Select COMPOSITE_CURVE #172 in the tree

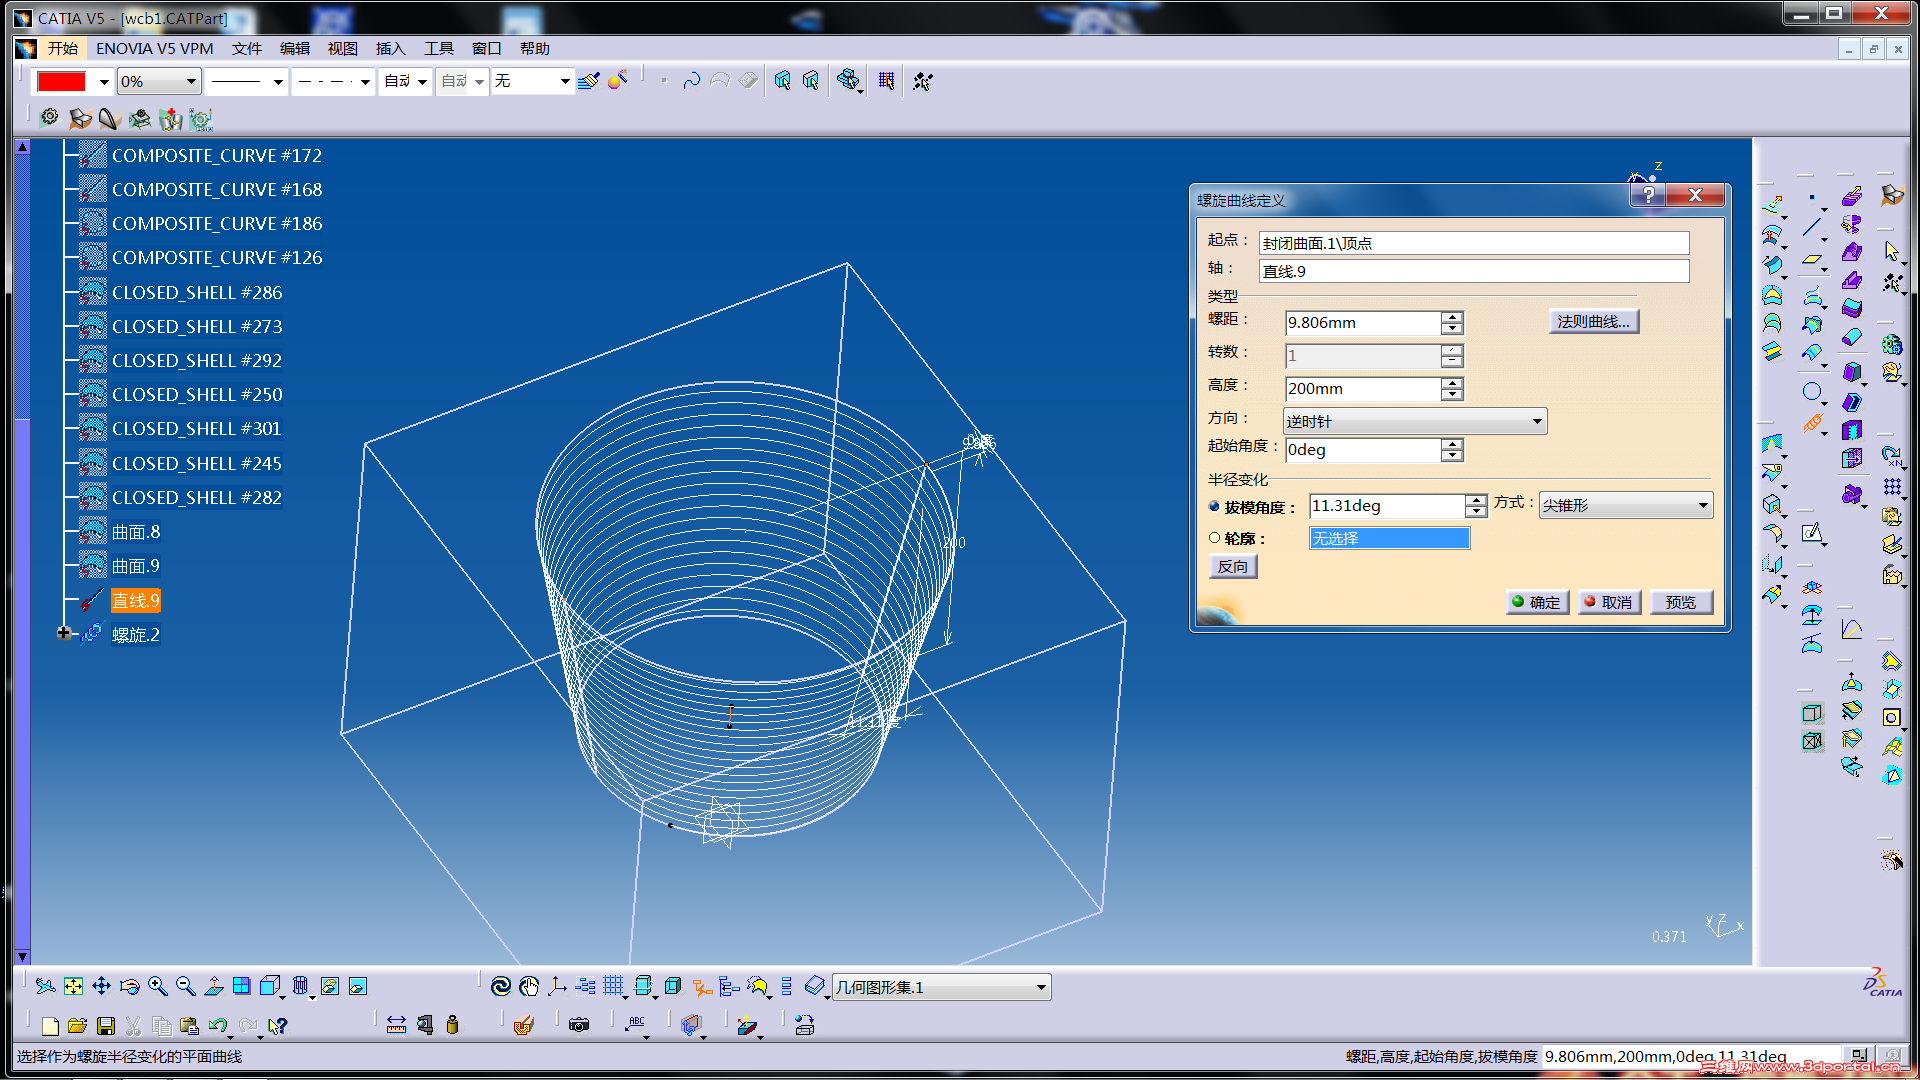217,155
